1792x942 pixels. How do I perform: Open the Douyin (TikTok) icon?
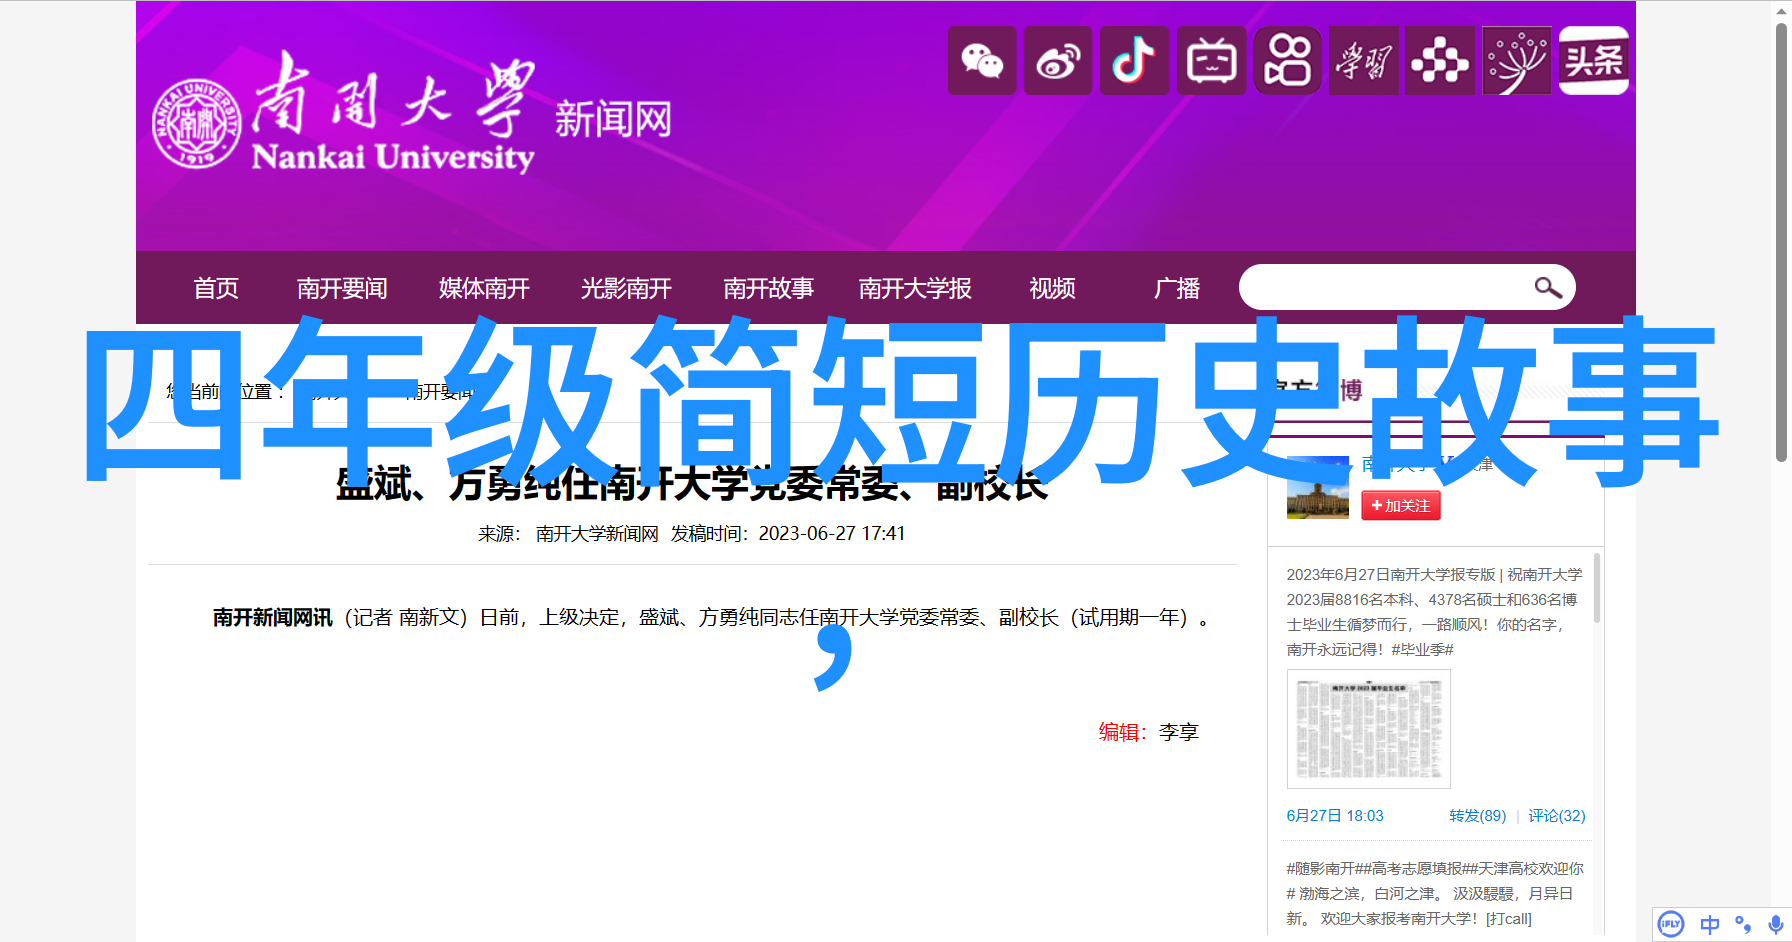click(1134, 62)
